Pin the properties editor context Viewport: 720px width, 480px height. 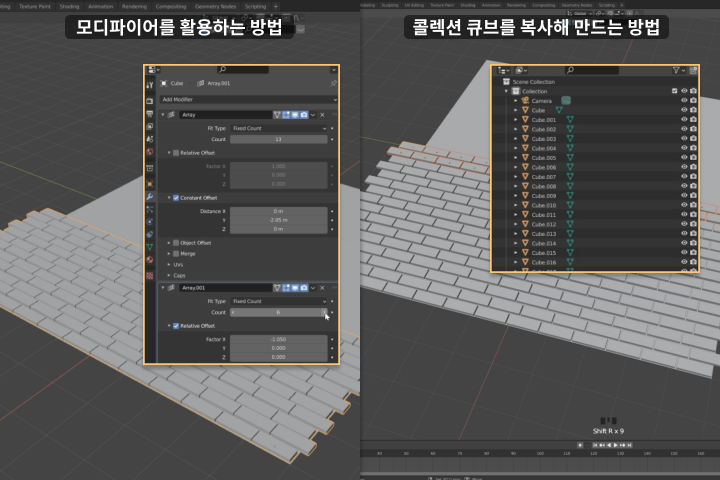[333, 83]
